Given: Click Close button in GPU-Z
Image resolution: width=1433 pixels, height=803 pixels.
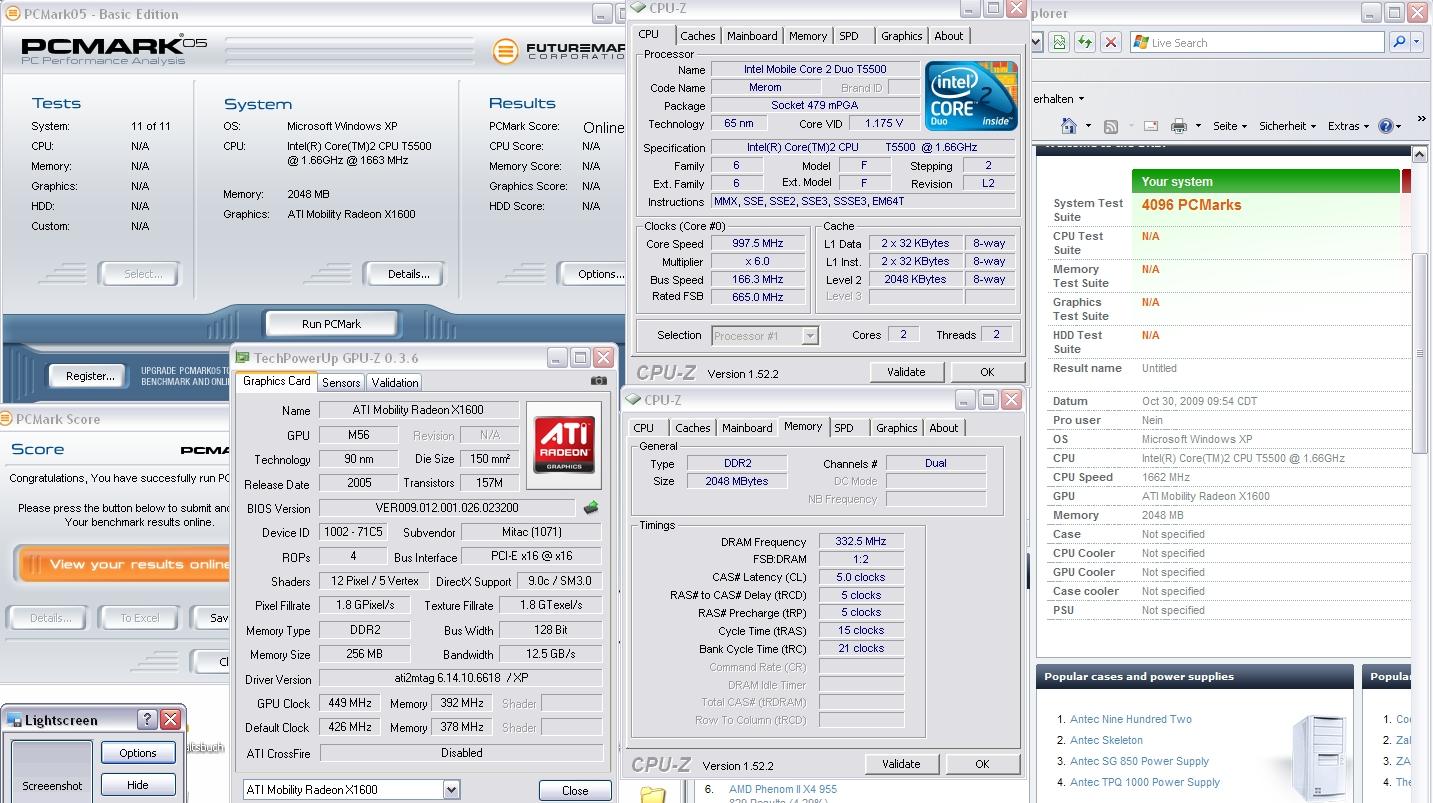Looking at the screenshot, I should [575, 790].
